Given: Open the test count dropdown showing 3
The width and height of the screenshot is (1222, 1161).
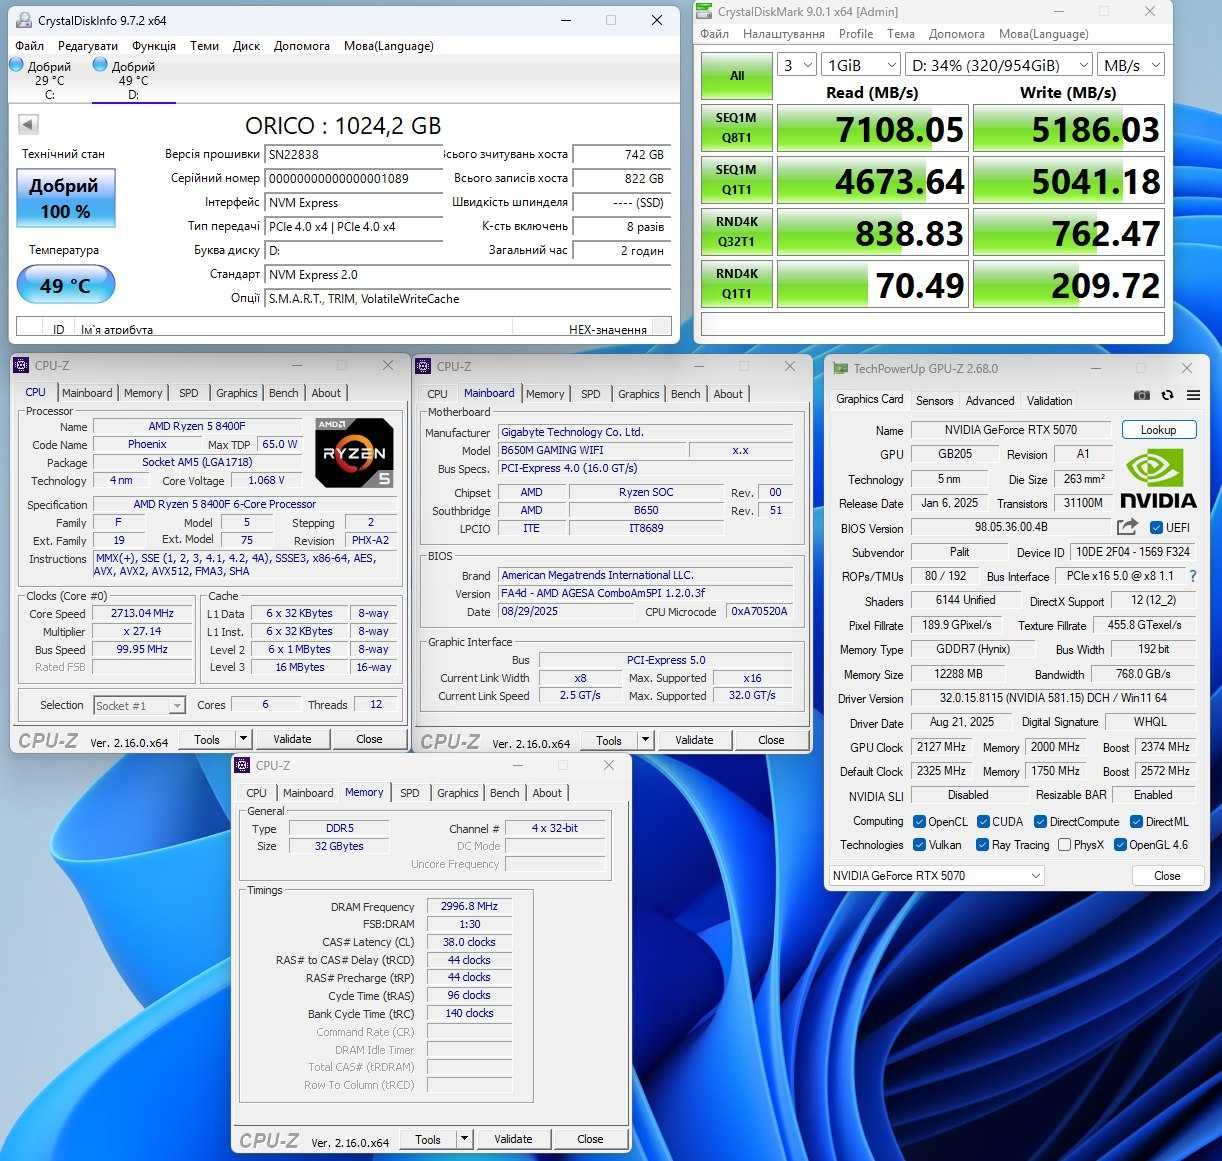Looking at the screenshot, I should point(797,65).
